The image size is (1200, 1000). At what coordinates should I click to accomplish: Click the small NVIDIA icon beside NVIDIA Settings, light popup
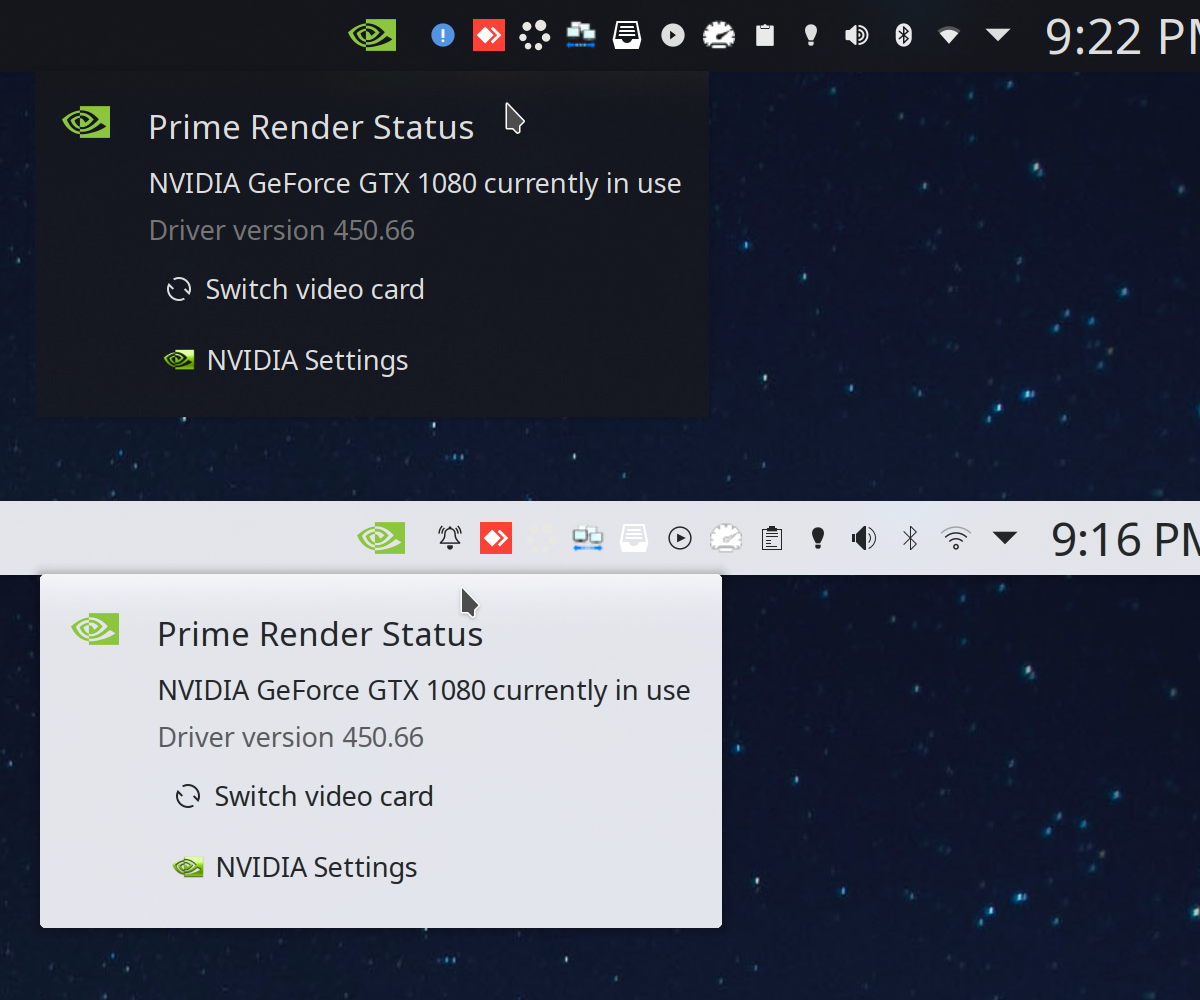click(x=188, y=867)
